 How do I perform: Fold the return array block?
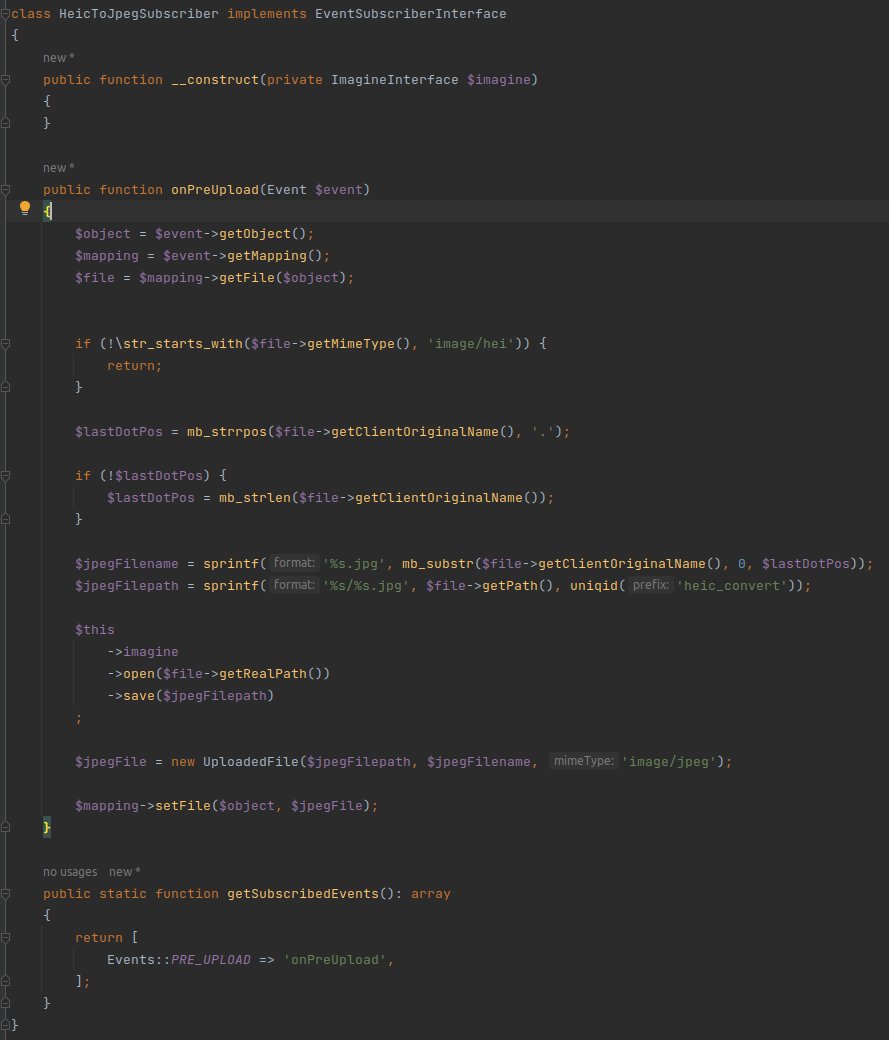click(5, 938)
